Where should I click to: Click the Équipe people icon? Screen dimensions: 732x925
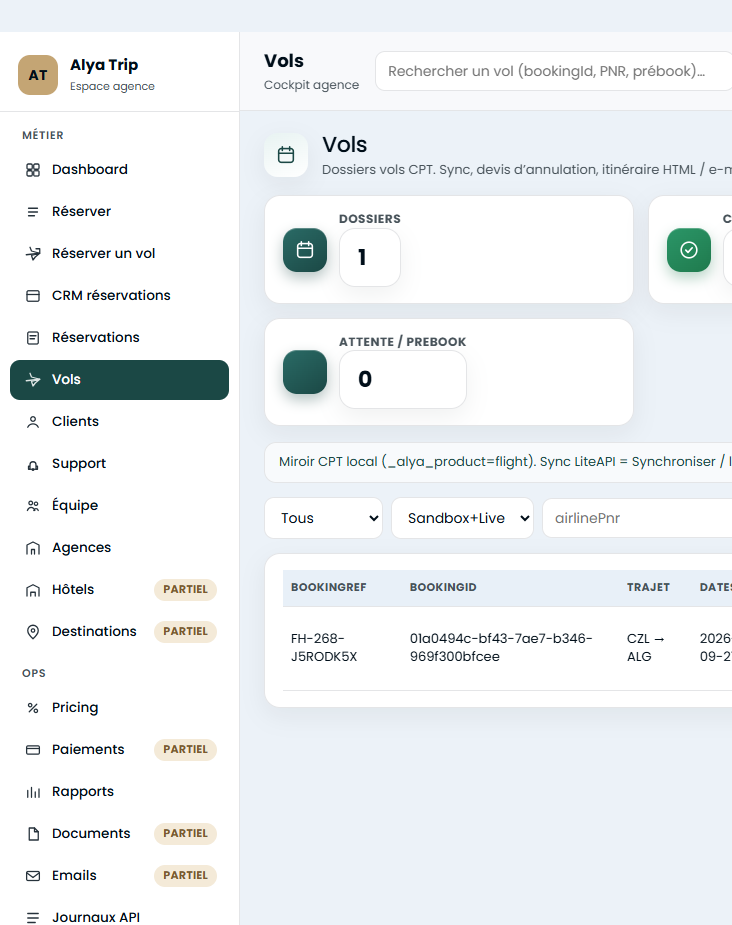pyautogui.click(x=33, y=506)
